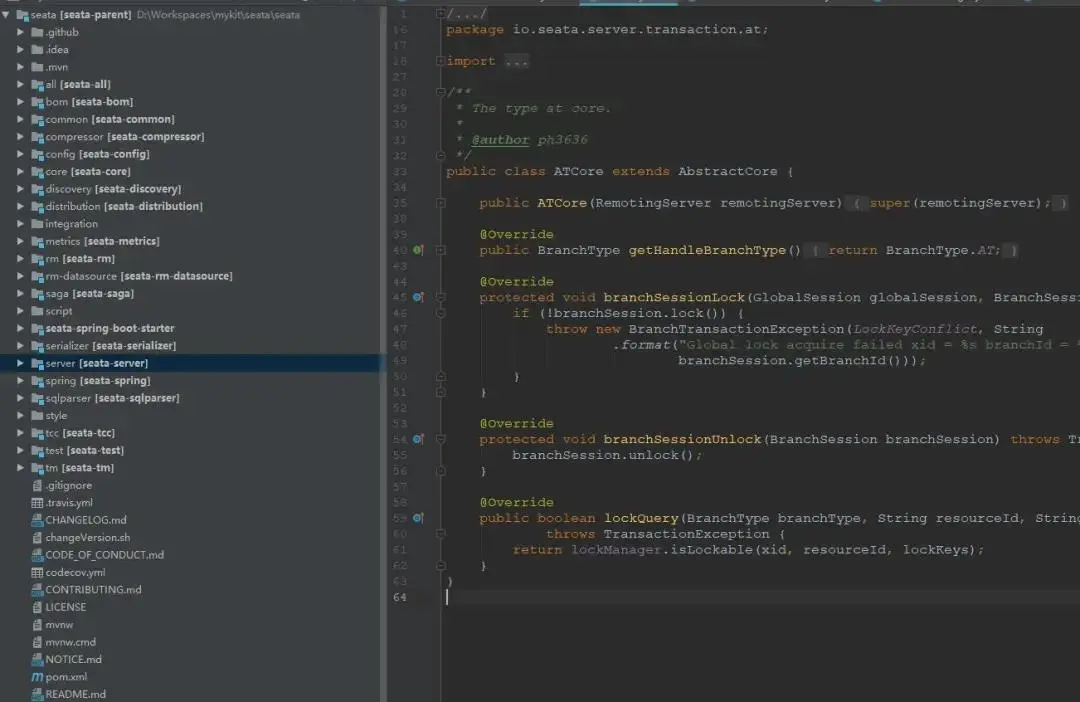Expand the common [seata-common] module

pyautogui.click(x=21, y=119)
